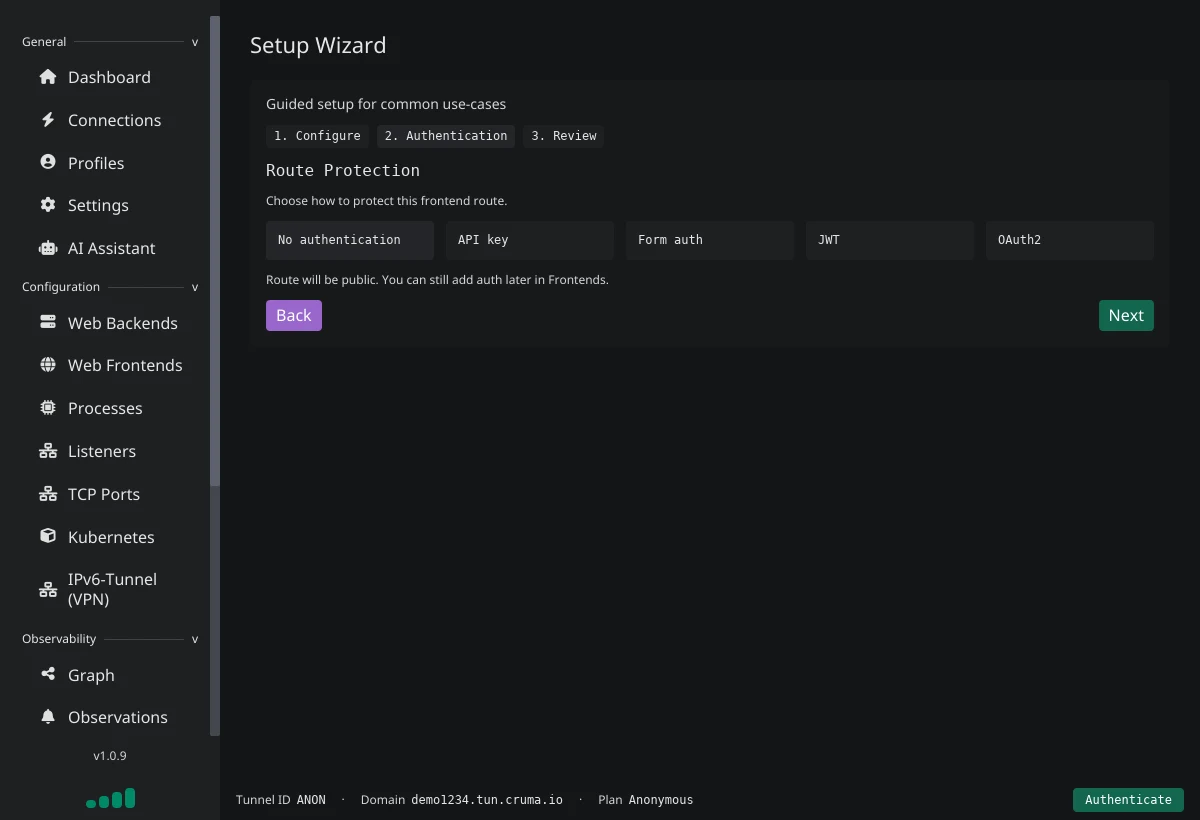Select JWT route protection
The image size is (1200, 820).
tap(890, 240)
